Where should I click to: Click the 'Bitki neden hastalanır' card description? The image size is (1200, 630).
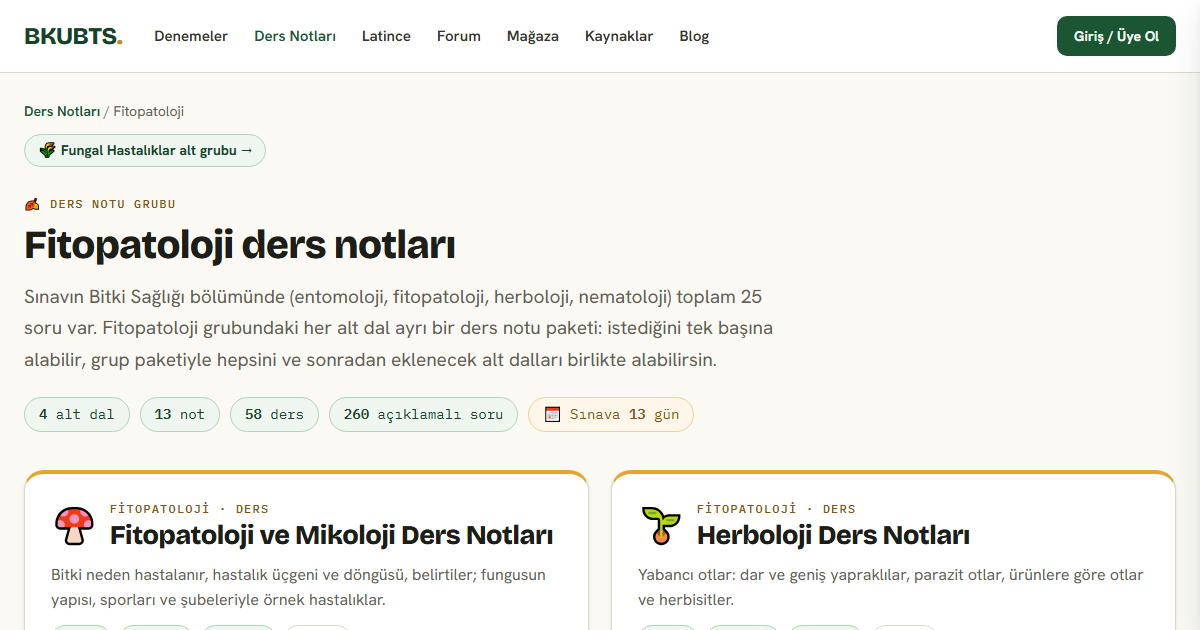[298, 588]
